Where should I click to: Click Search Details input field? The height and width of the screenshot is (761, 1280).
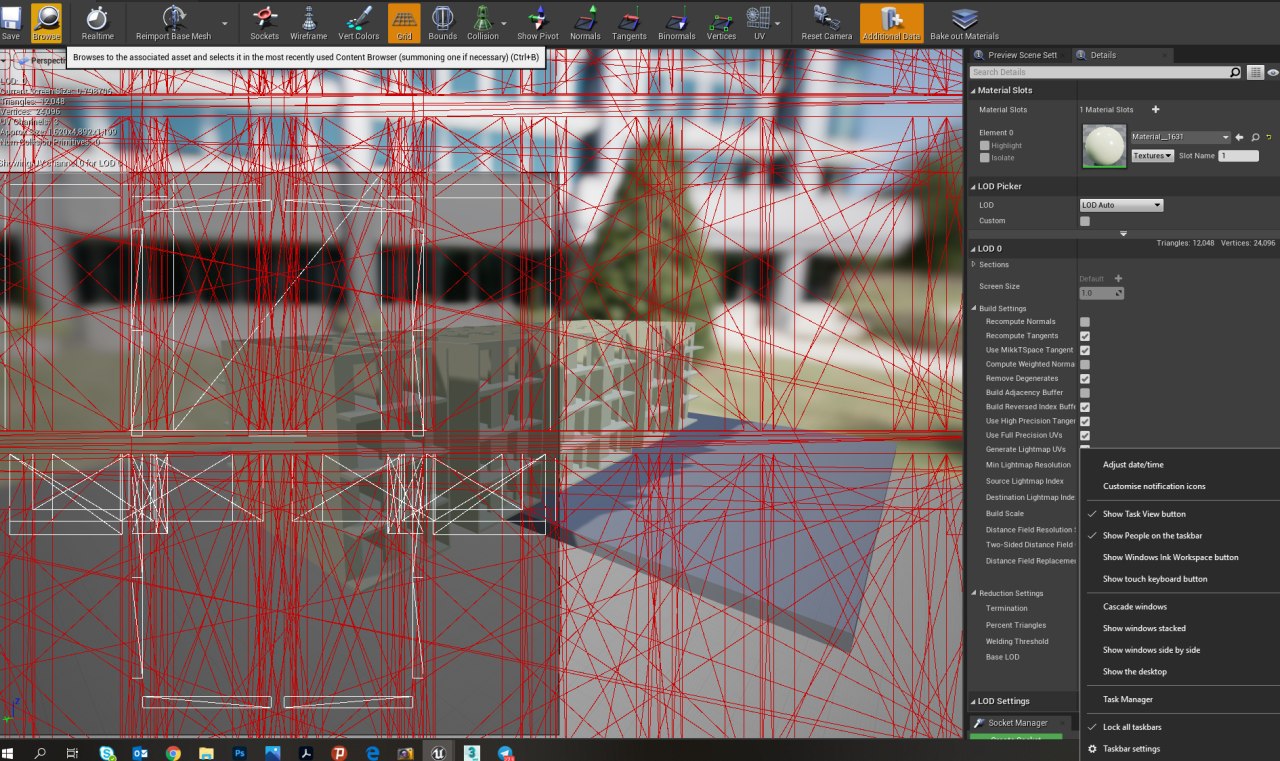pyautogui.click(x=1105, y=72)
